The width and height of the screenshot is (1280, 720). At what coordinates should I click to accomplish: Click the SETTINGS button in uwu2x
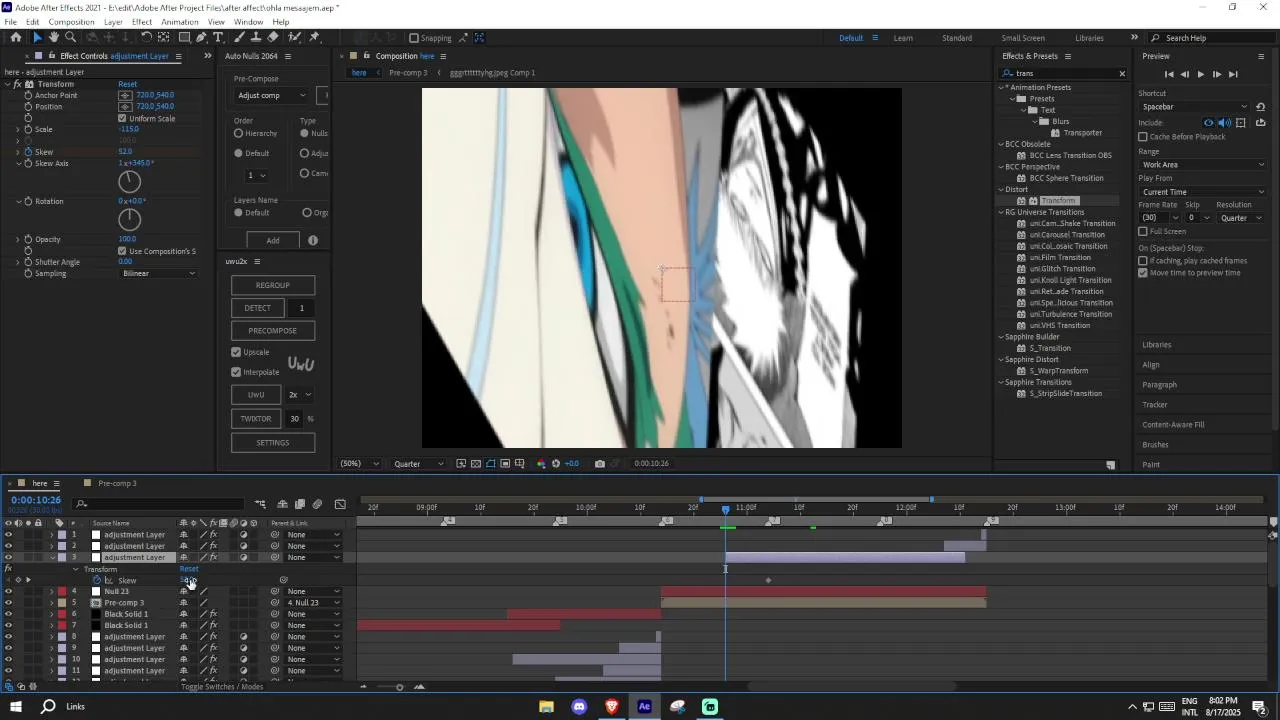click(273, 443)
